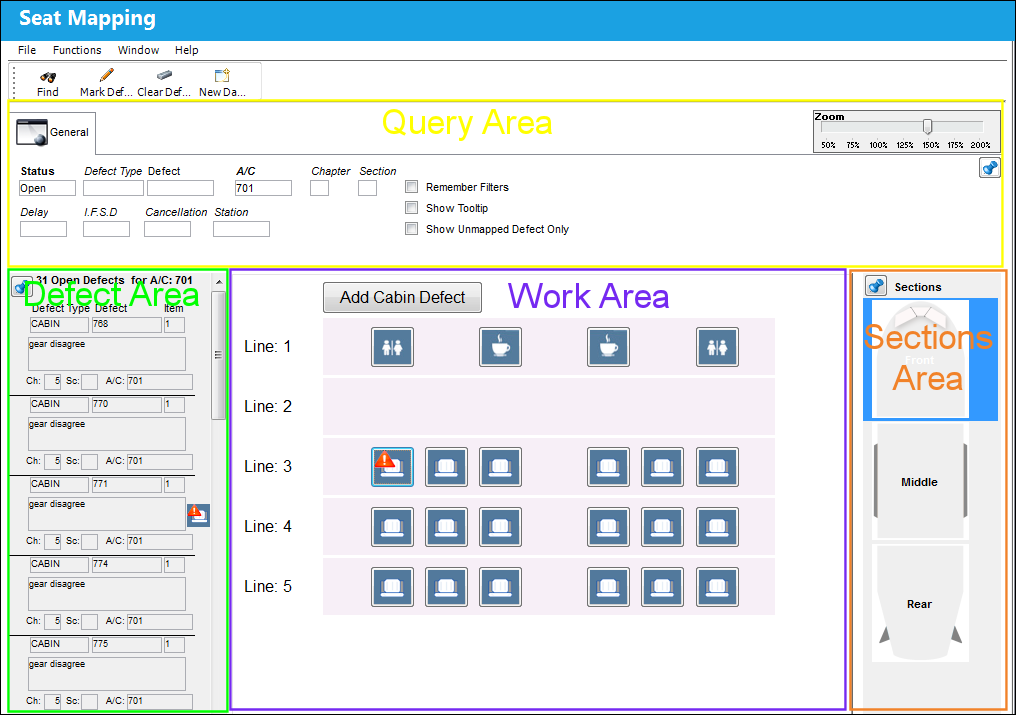
Task: Select the last seat on Line 5
Action: tap(717, 587)
